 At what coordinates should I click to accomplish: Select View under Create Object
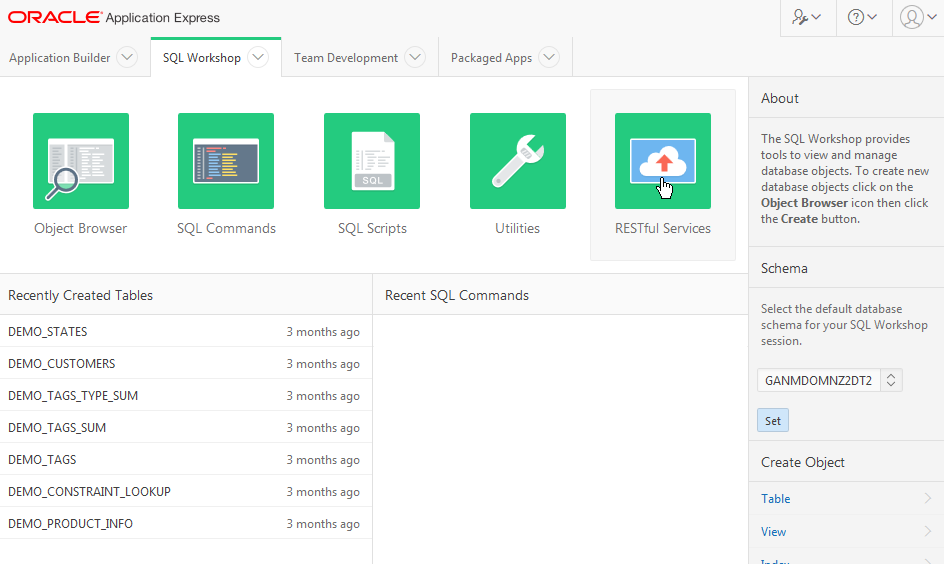pyautogui.click(x=774, y=532)
